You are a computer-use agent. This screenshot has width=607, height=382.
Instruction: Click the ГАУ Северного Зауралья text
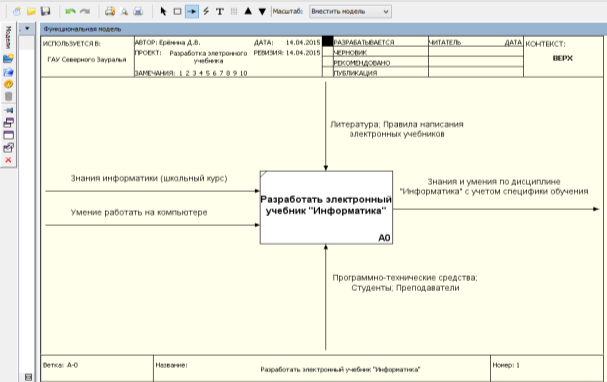(x=87, y=60)
